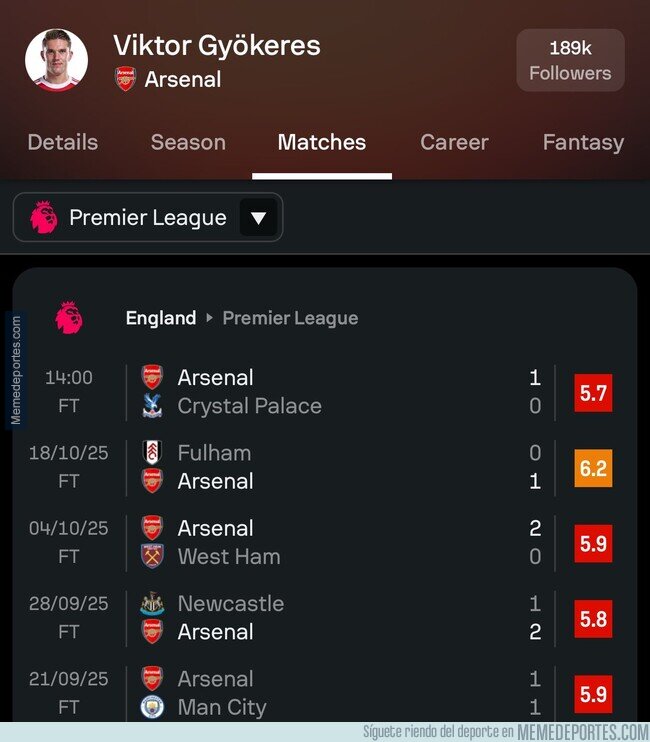Switch to the Season tab
650x742 pixels.
point(188,142)
